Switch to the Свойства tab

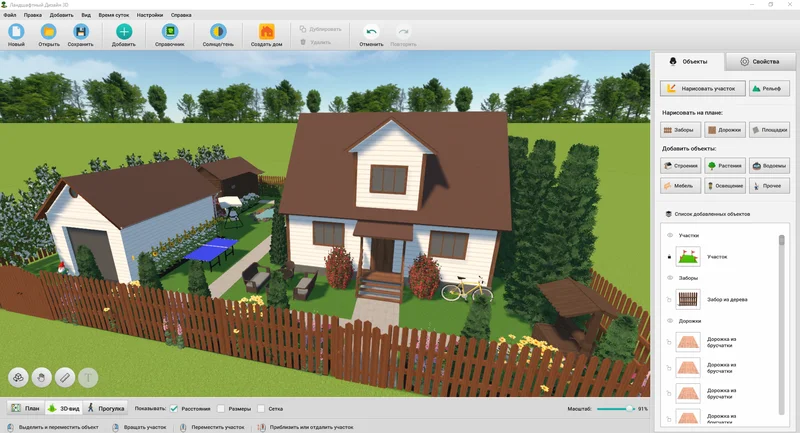[760, 62]
